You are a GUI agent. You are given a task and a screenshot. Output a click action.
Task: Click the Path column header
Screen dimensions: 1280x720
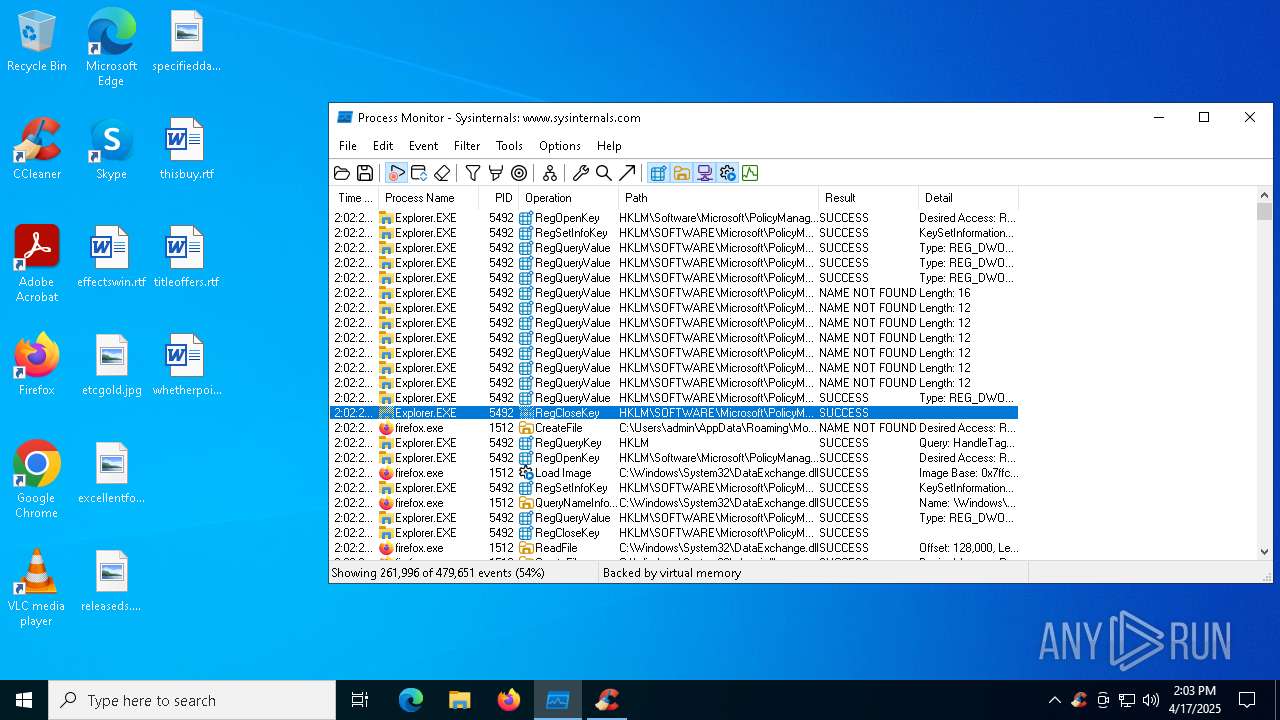coord(719,198)
